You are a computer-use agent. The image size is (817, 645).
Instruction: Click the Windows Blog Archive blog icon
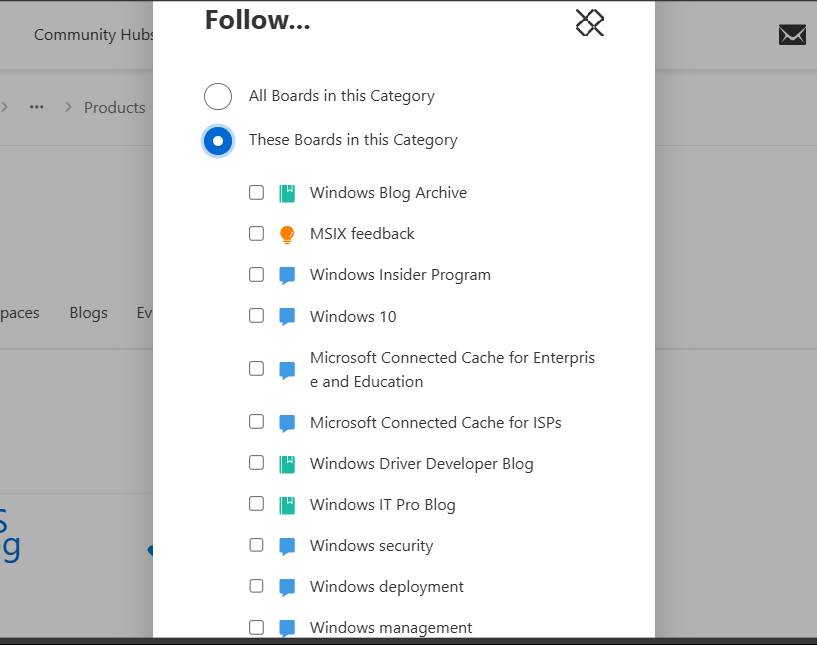(x=287, y=193)
